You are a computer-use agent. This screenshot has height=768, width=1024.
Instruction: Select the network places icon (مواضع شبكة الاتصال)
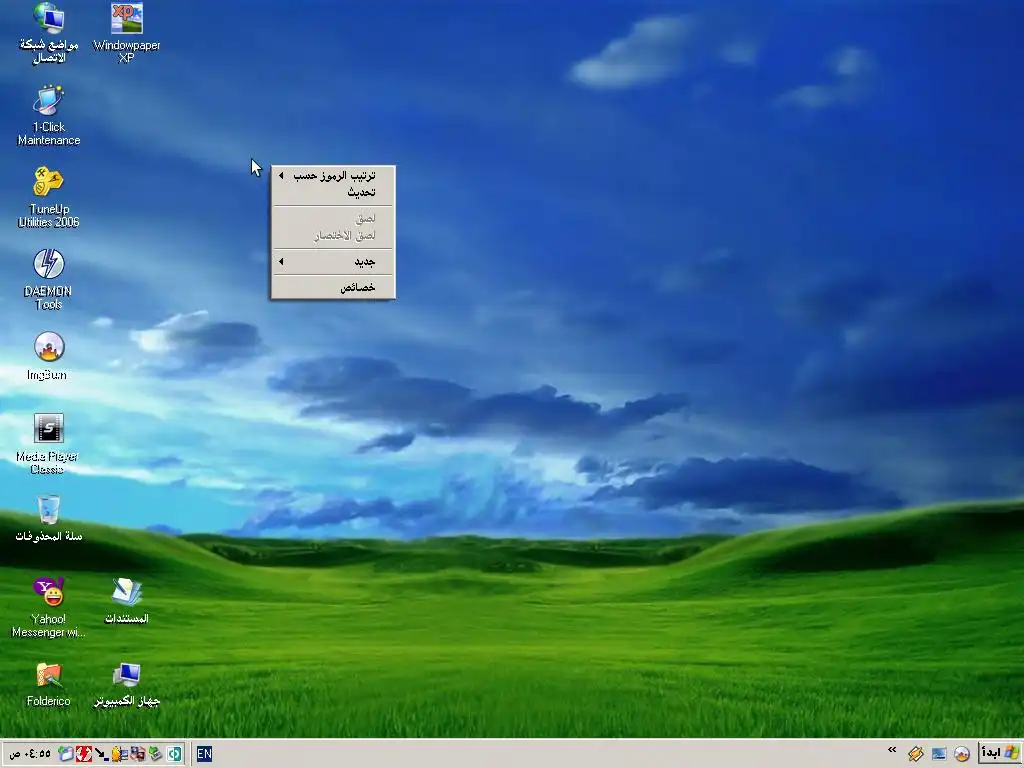49,33
